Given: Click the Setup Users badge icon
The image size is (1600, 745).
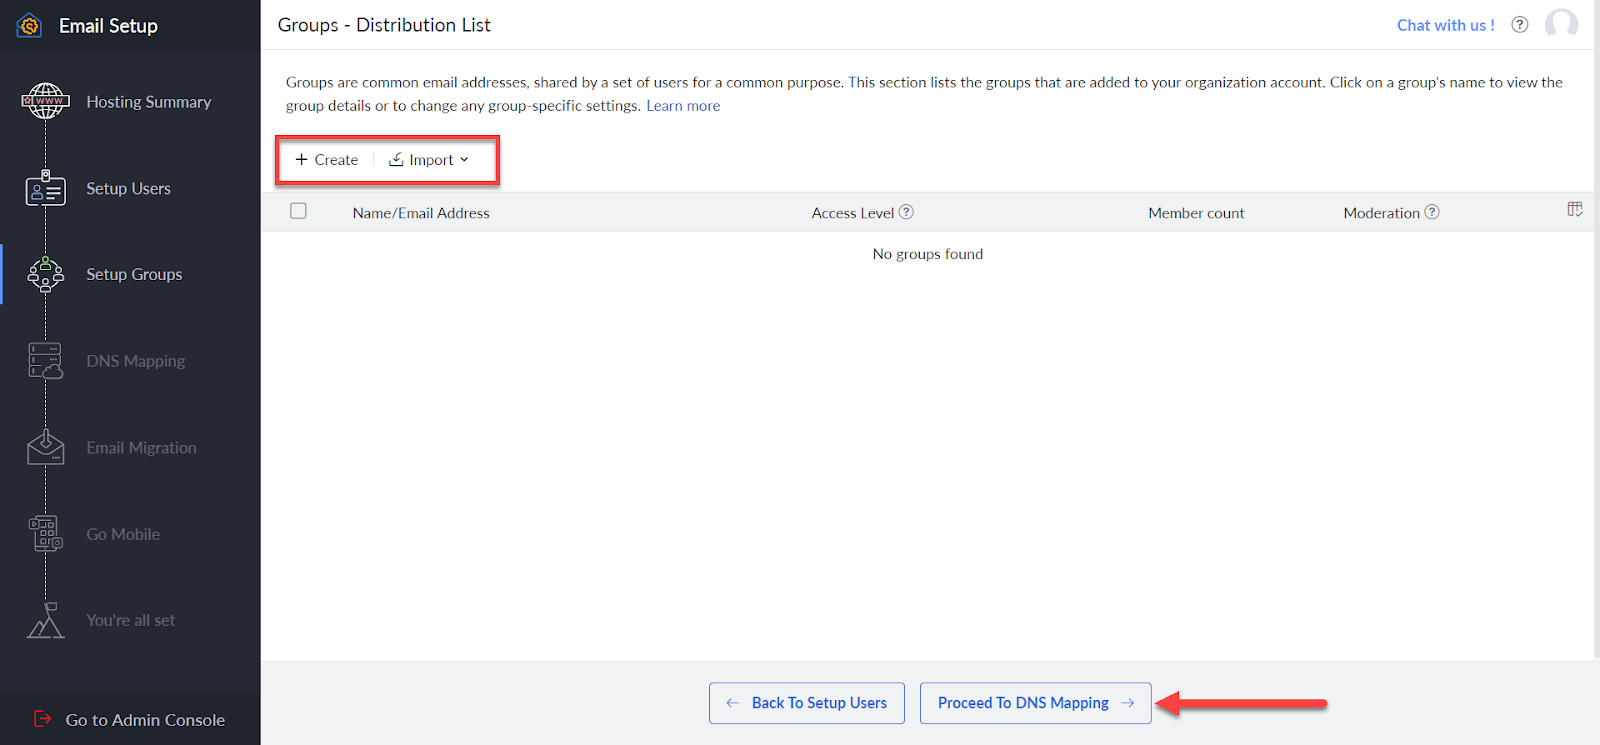Looking at the screenshot, I should click(x=46, y=188).
